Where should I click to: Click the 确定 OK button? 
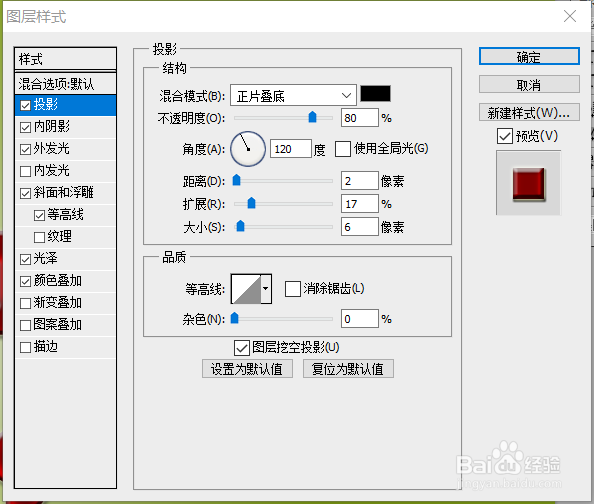[x=529, y=56]
